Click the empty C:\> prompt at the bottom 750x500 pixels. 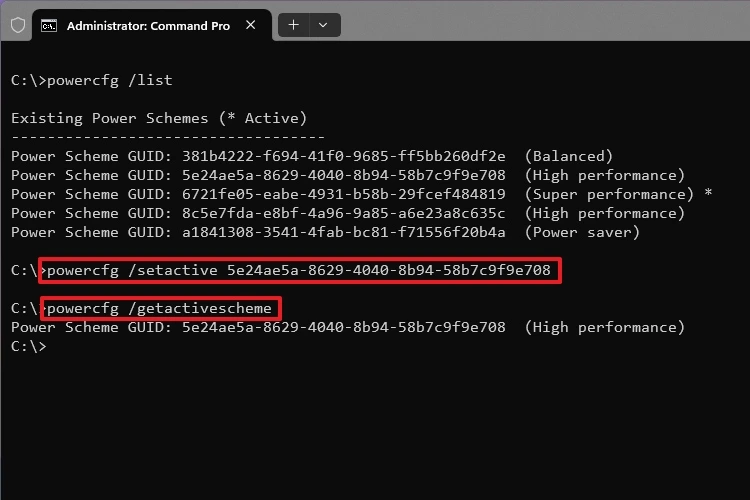point(29,346)
